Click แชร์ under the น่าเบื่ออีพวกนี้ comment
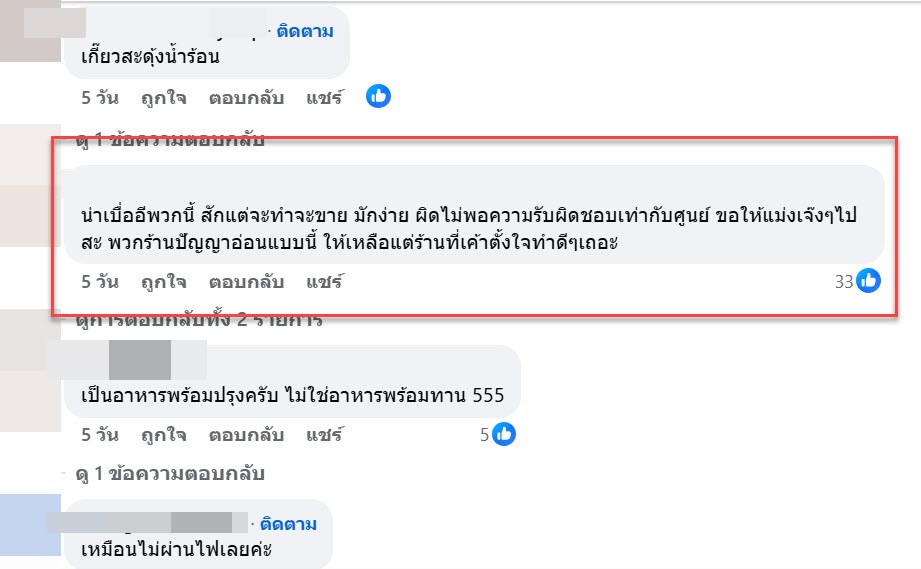This screenshot has width=921, height=569. click(324, 282)
